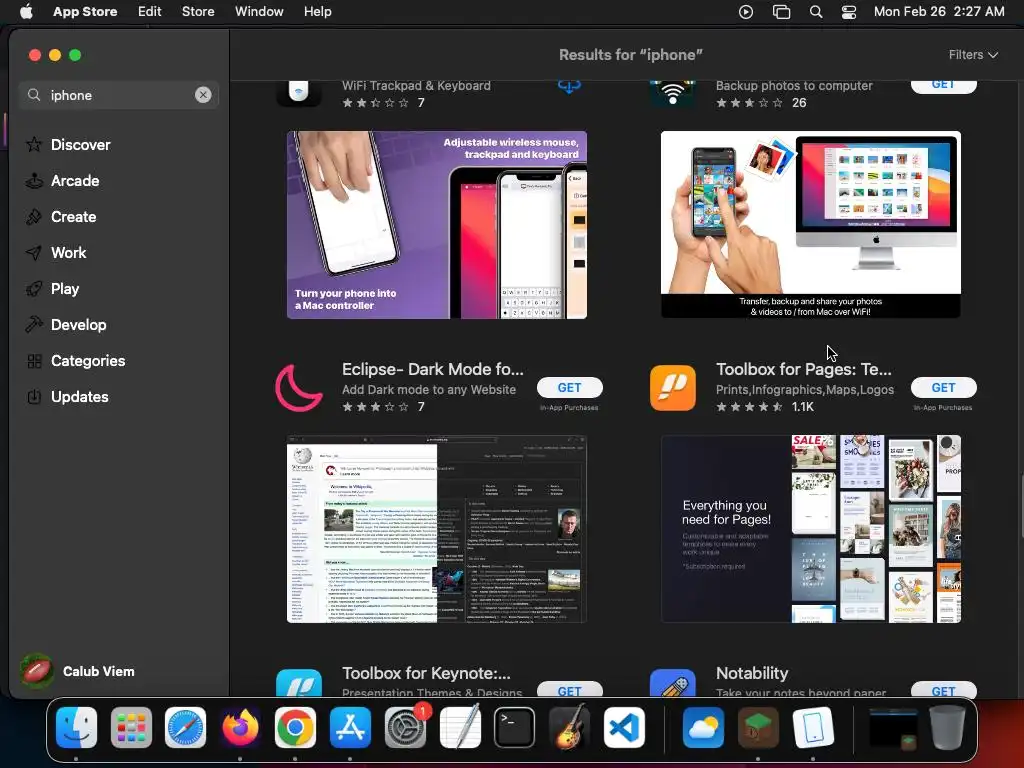The image size is (1024, 768).
Task: Click the search field containing iphone
Action: [119, 95]
